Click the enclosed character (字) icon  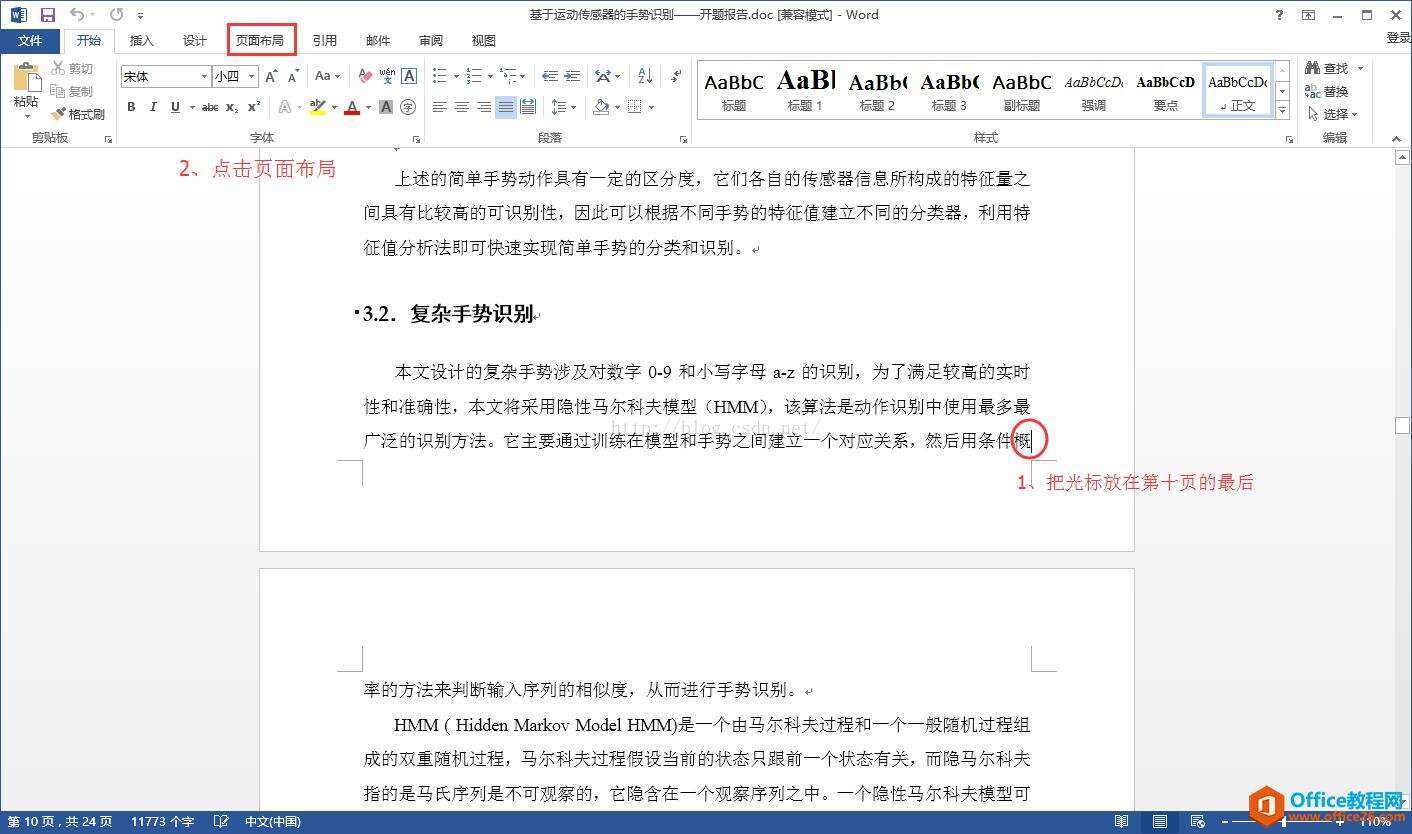[x=408, y=107]
